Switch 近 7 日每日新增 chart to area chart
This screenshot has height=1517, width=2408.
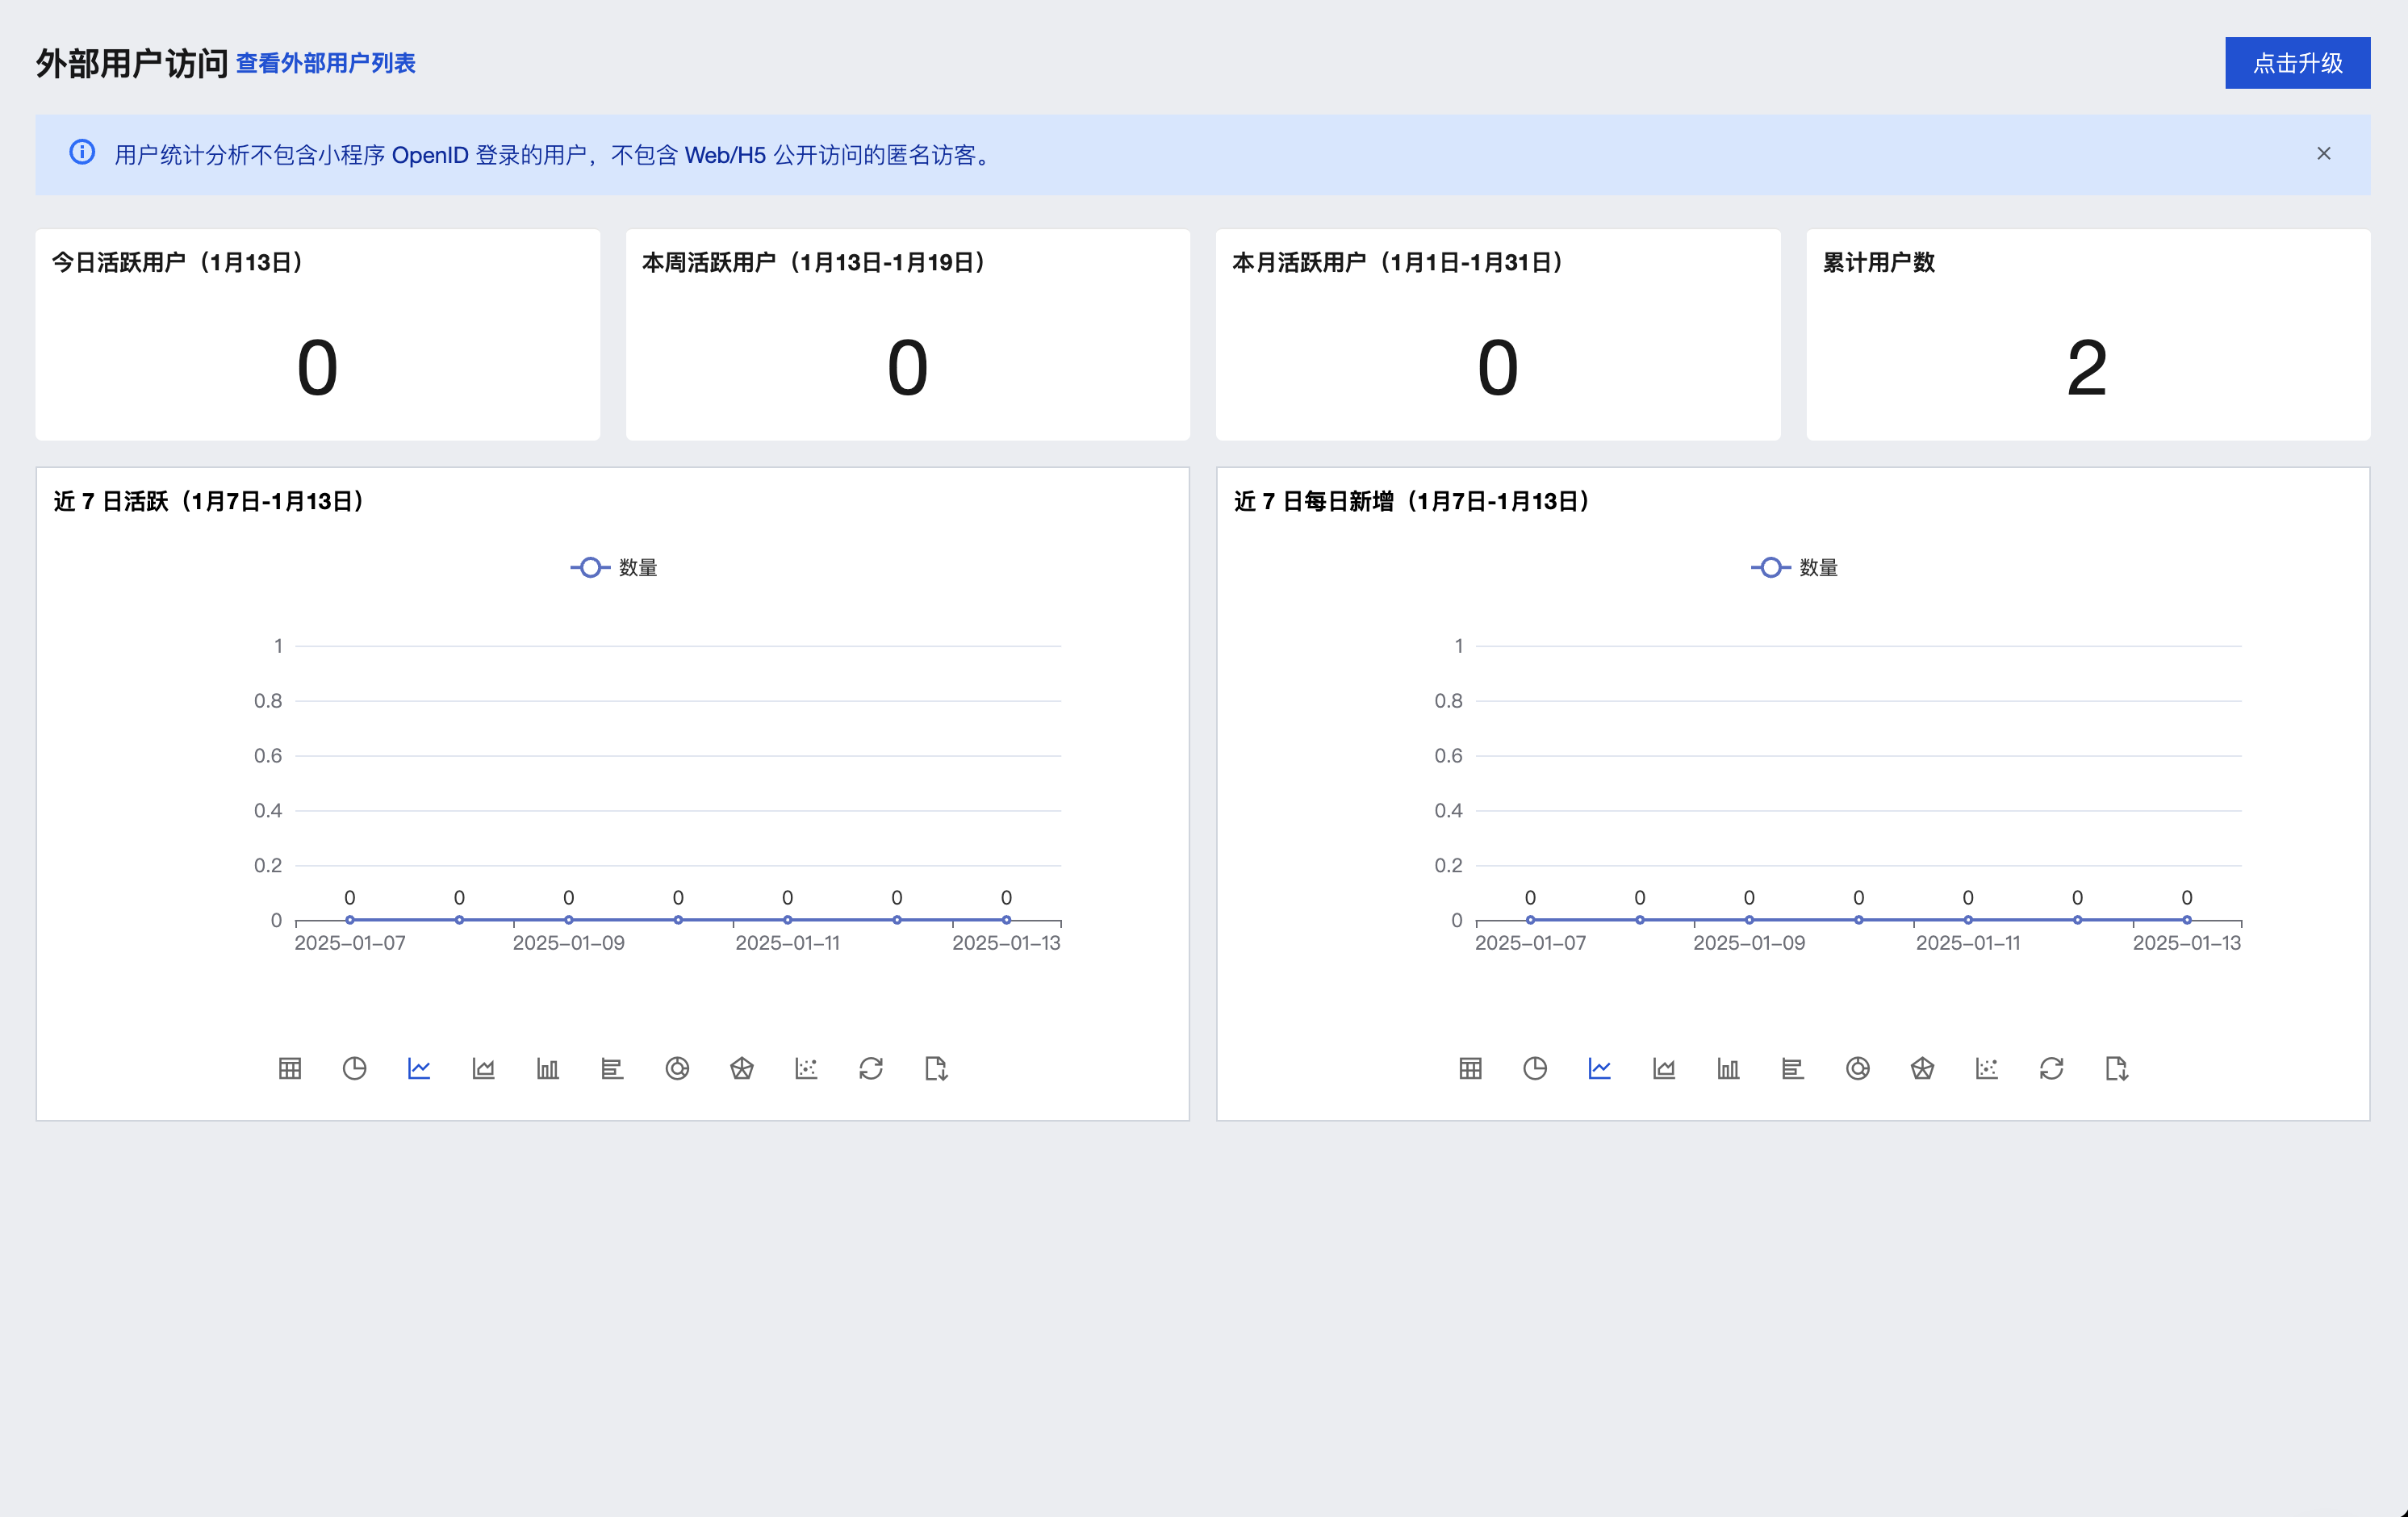pos(1664,1068)
